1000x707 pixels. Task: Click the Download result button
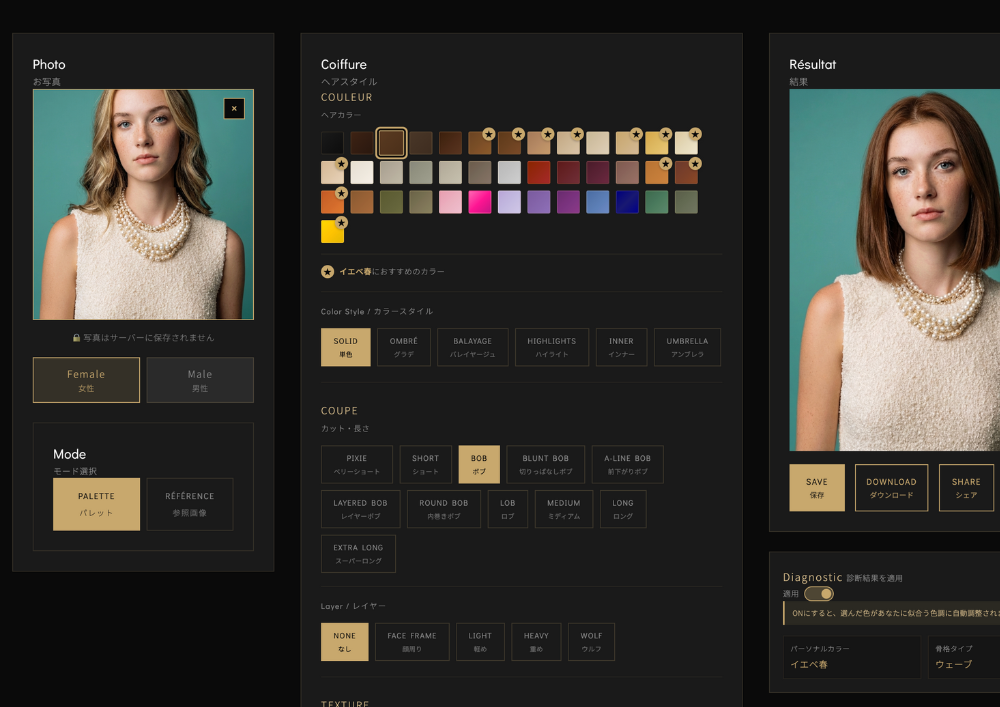tap(891, 487)
